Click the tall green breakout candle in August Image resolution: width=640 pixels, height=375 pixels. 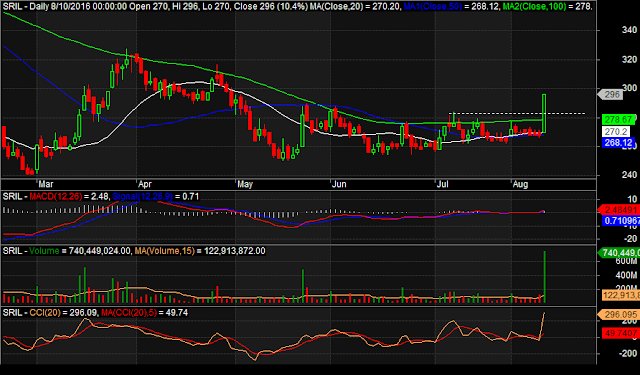point(544,113)
